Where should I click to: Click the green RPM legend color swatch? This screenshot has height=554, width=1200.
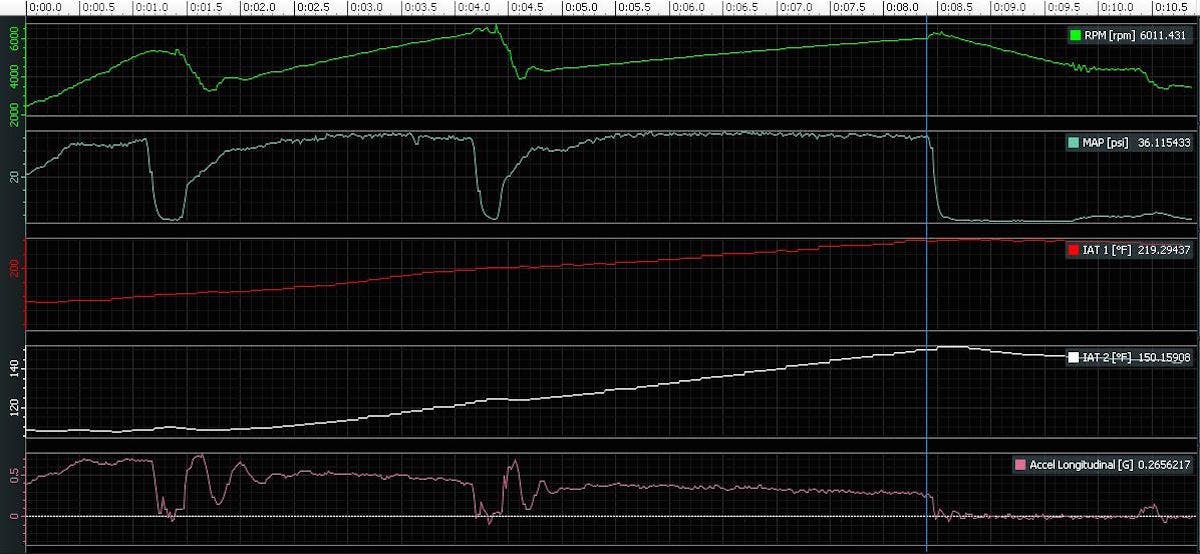click(1075, 36)
